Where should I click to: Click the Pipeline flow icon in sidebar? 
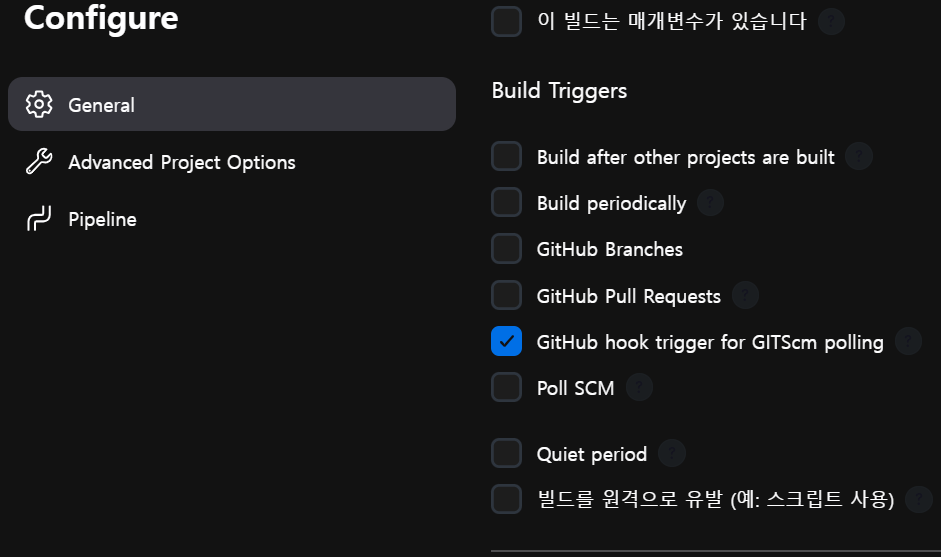click(39, 218)
